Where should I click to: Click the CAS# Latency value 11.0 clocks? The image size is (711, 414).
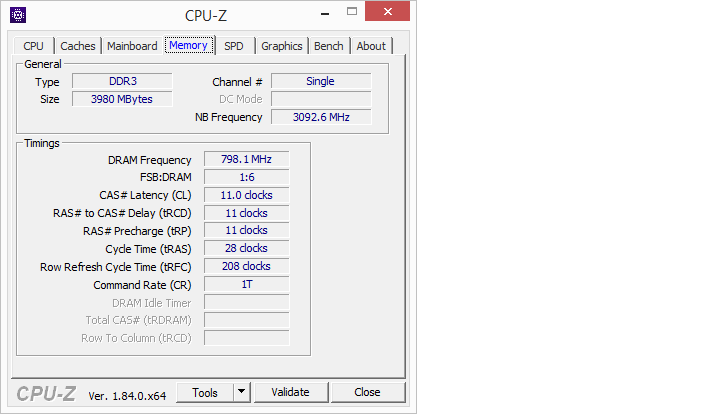247,195
